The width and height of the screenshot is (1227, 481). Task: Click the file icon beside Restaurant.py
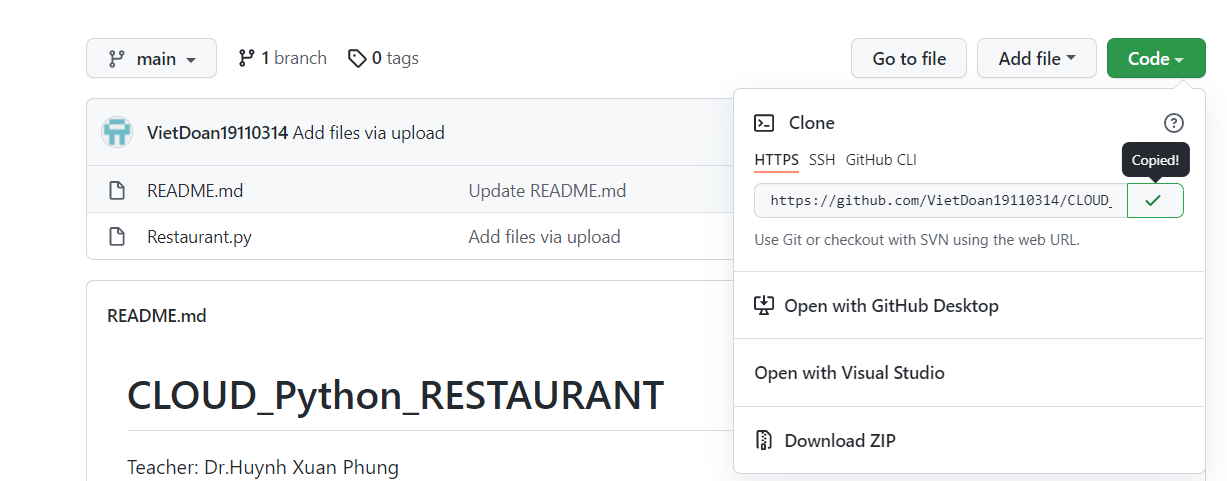[117, 237]
